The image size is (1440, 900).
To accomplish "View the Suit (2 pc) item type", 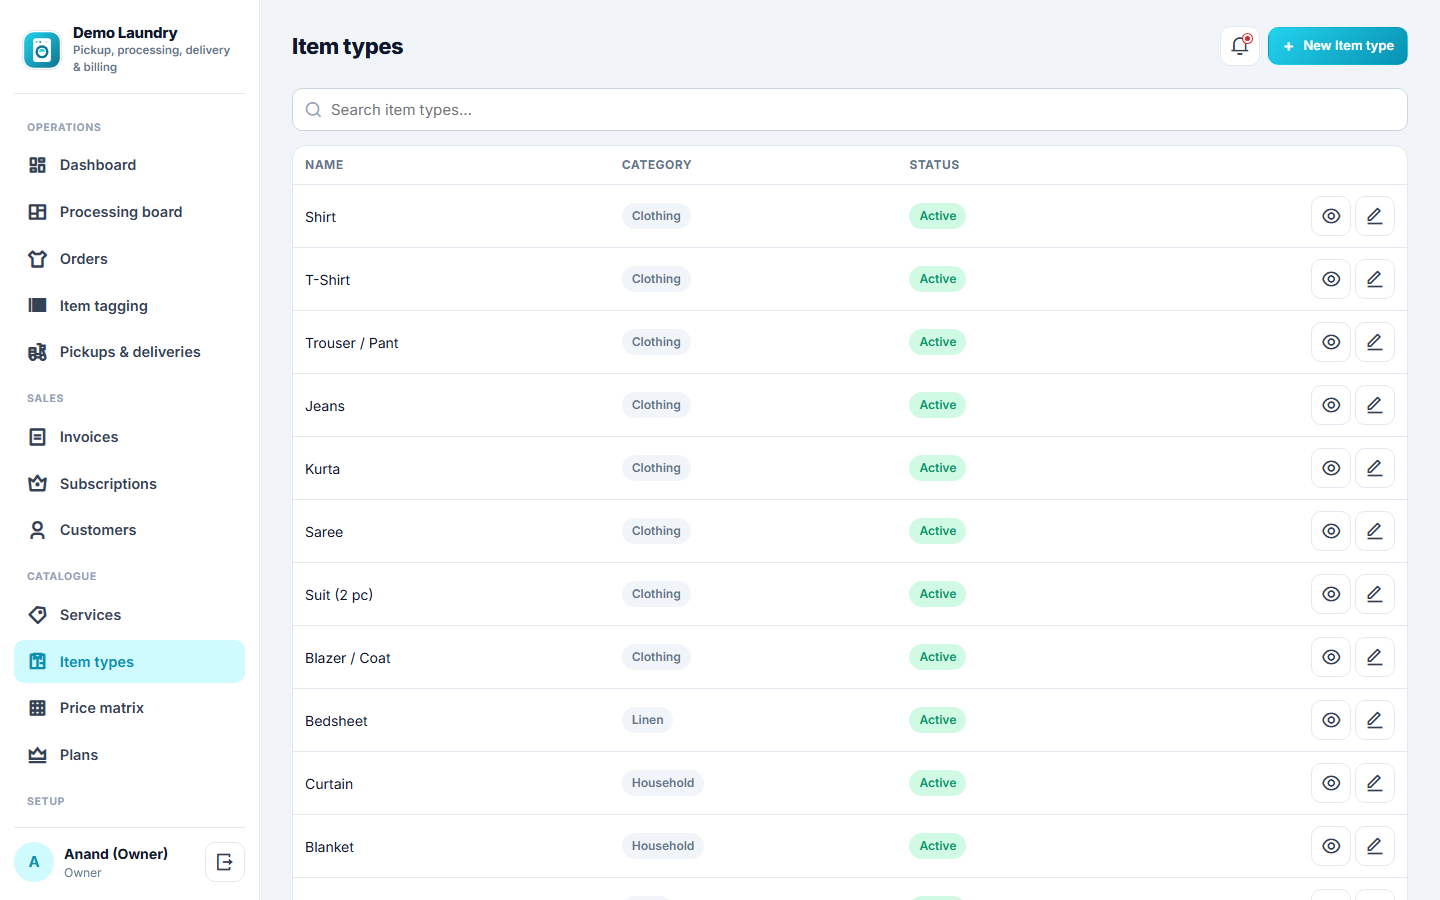I will (1331, 594).
